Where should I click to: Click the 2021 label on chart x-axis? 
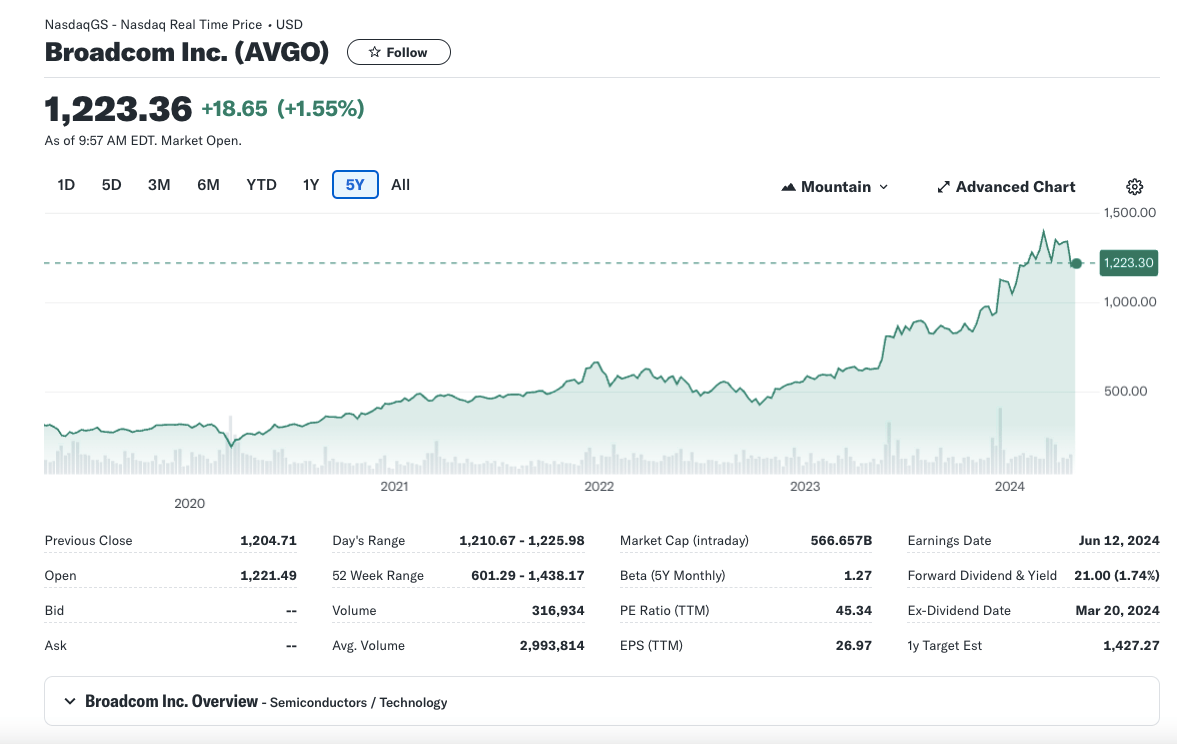(x=394, y=486)
